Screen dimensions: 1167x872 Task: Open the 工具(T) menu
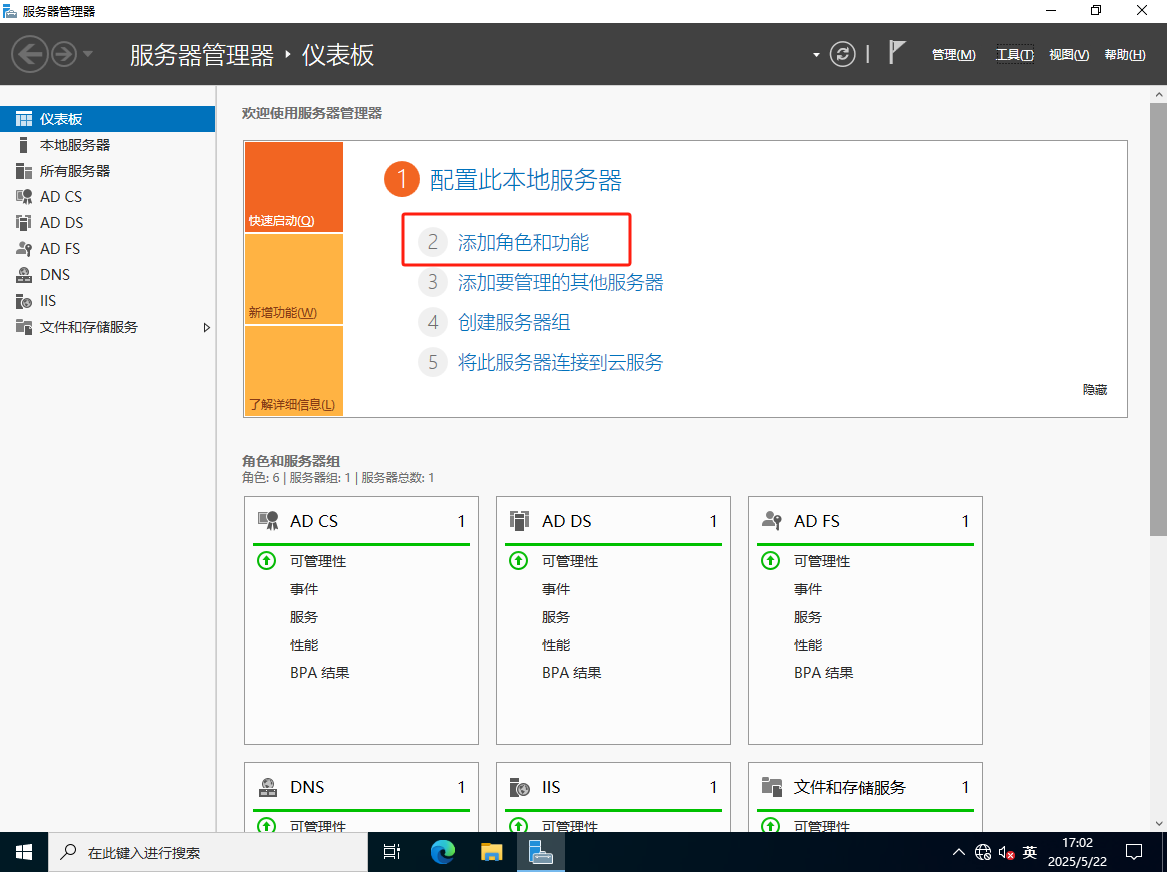[x=1014, y=55]
